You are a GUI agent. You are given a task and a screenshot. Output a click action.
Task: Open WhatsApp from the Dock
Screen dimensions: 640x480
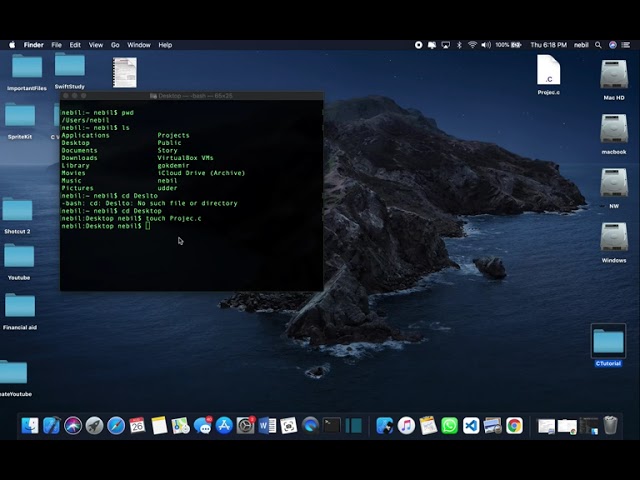(x=449, y=426)
